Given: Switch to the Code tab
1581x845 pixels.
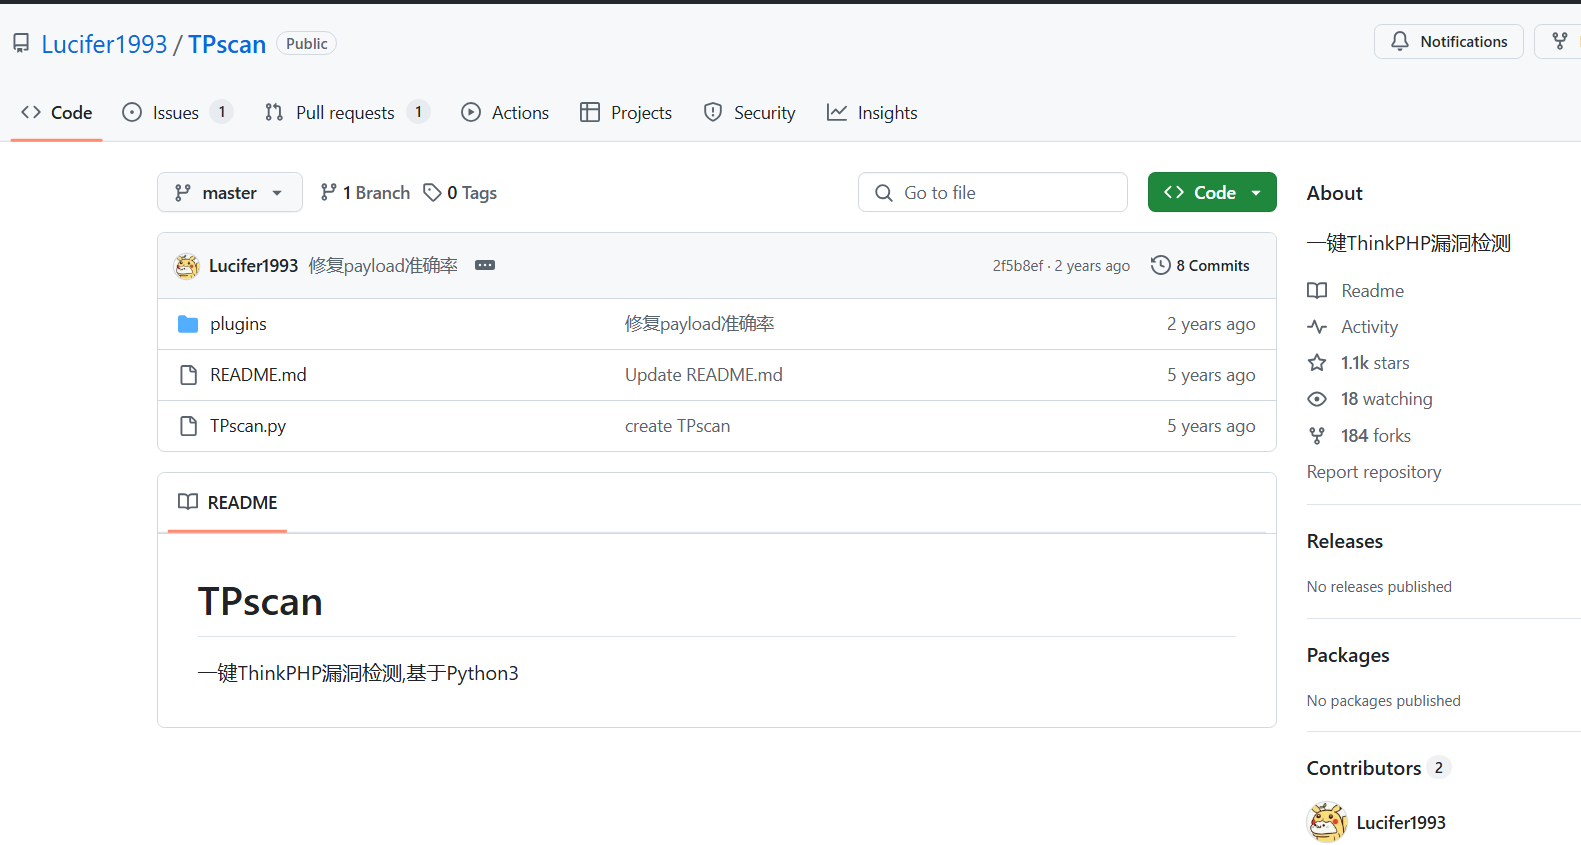Looking at the screenshot, I should pyautogui.click(x=57, y=113).
